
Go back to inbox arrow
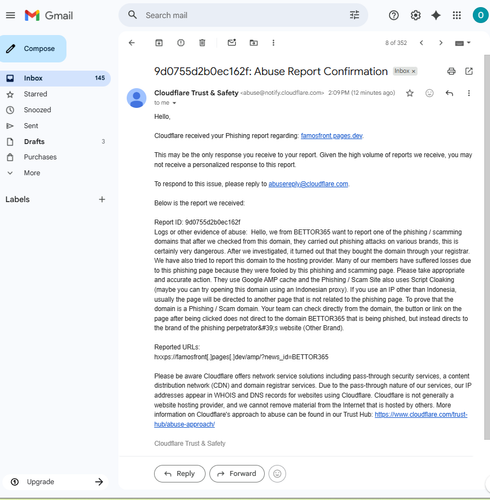[x=132, y=43]
